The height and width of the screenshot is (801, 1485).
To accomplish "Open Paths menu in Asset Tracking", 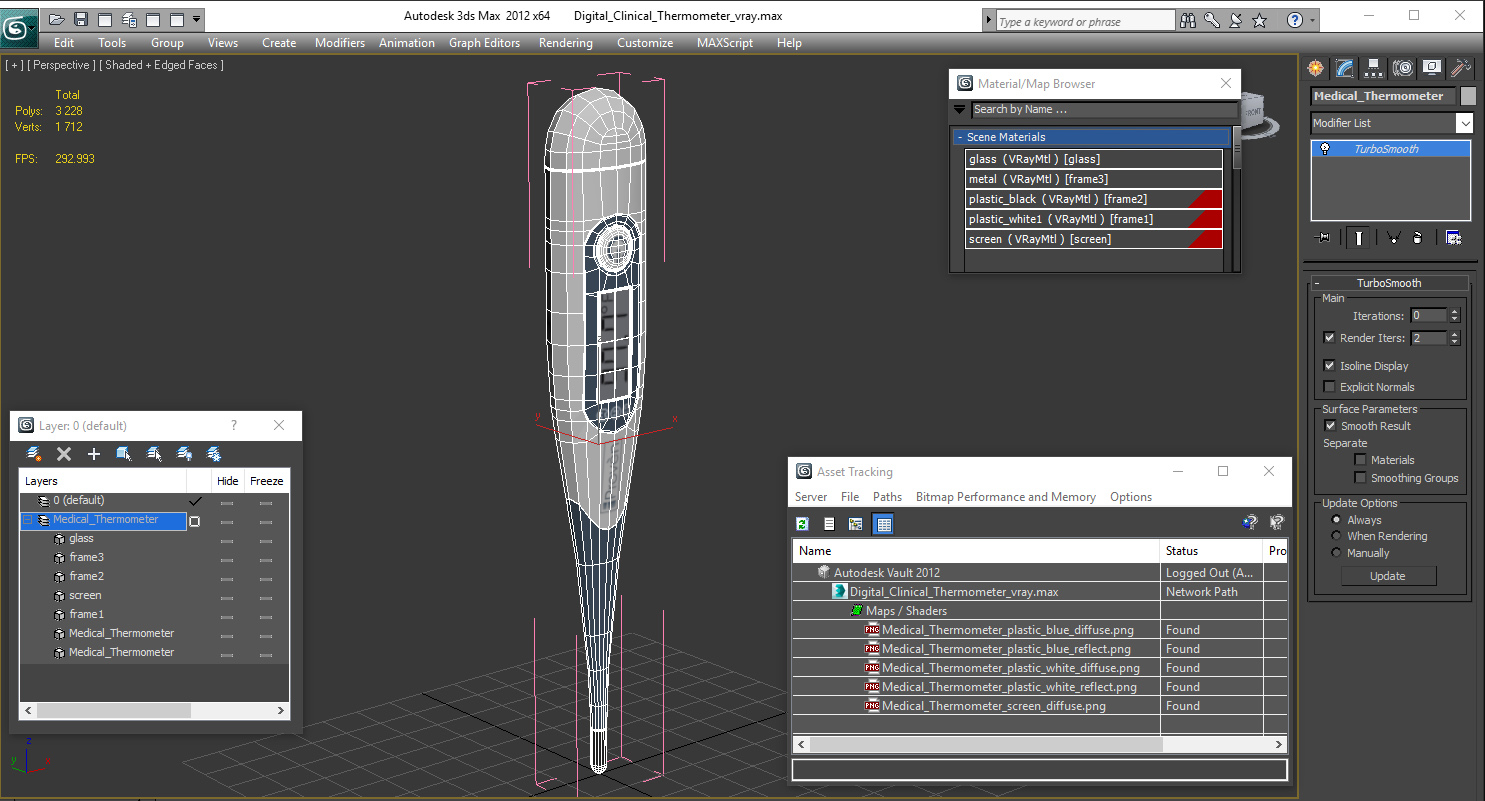I will (x=887, y=497).
